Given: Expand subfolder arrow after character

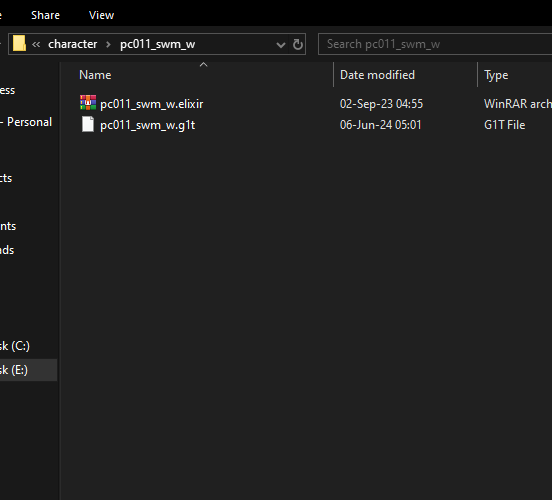Looking at the screenshot, I should click(108, 44).
